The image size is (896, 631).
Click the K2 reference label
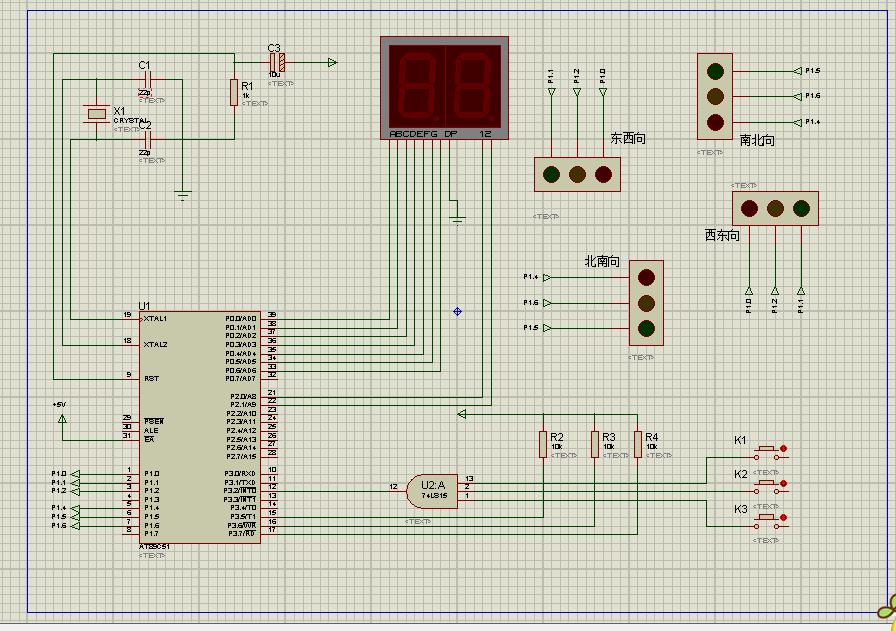741,474
